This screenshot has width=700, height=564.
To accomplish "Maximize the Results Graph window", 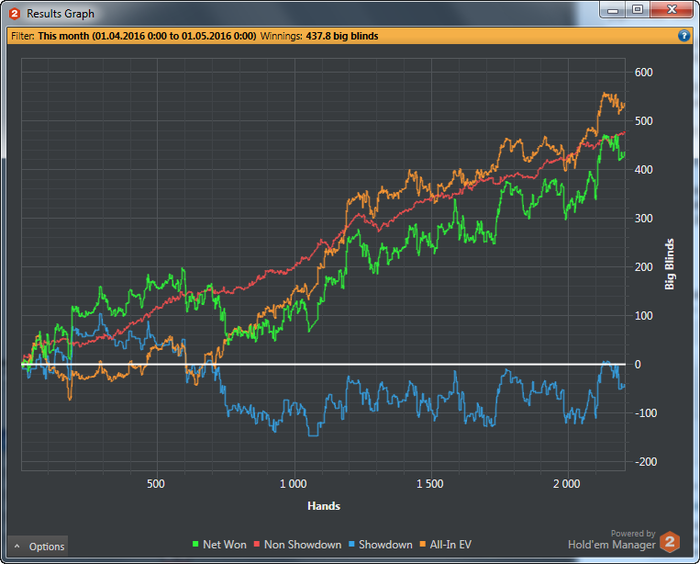I will [638, 10].
